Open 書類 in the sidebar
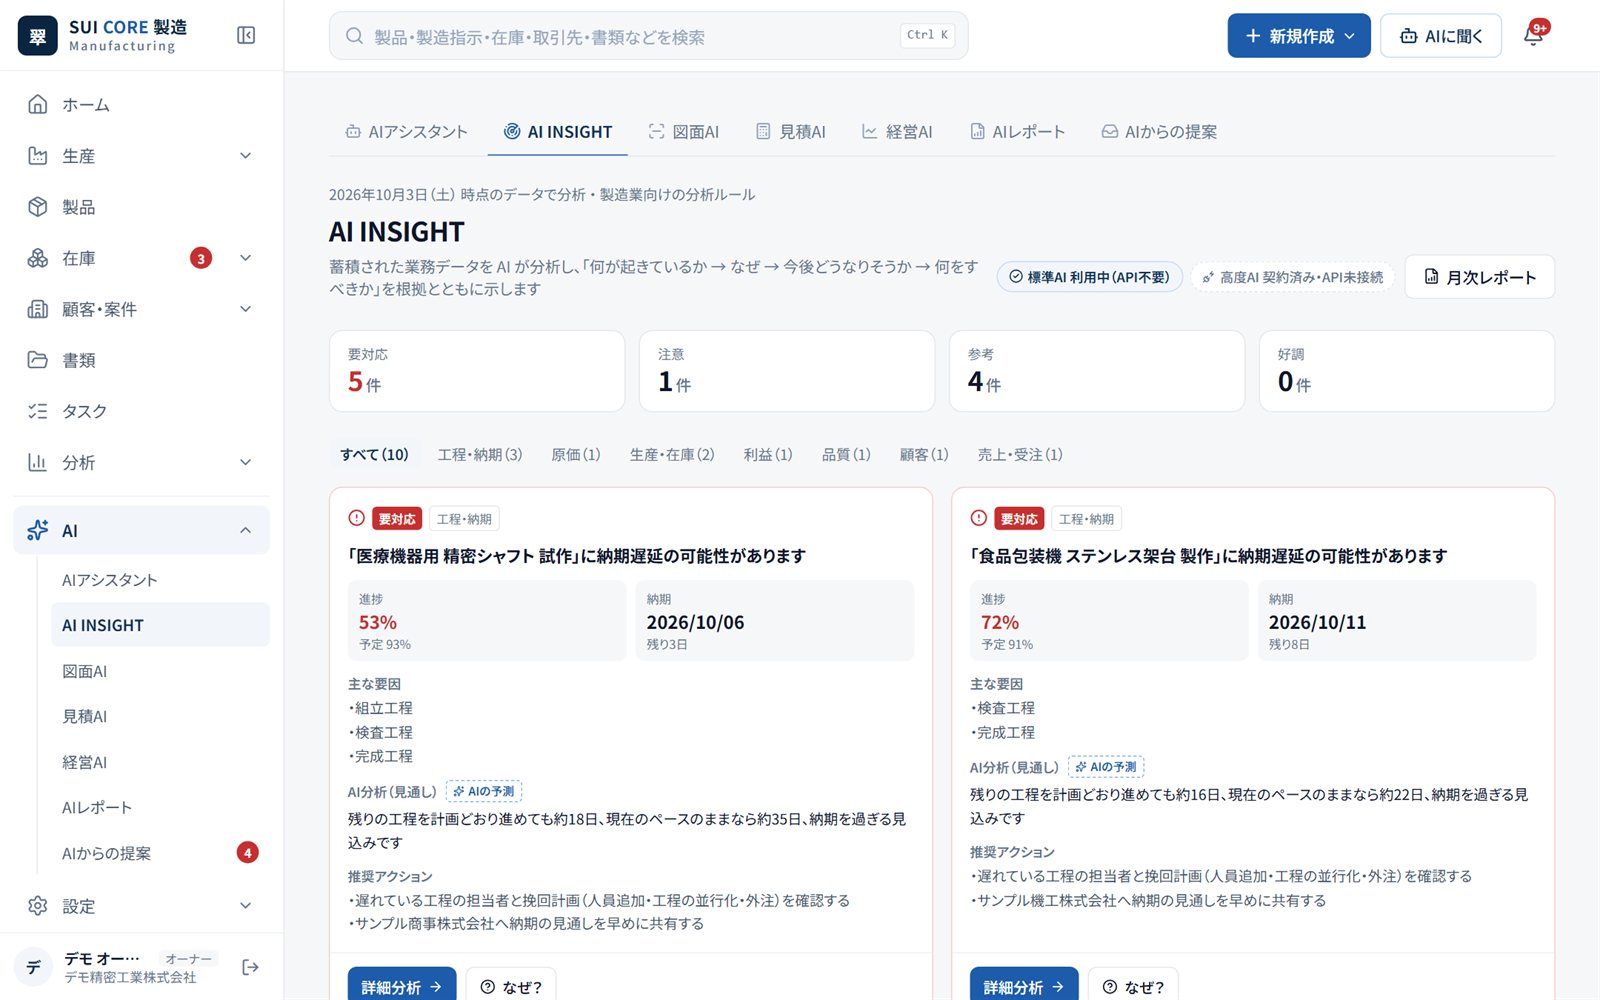 click(x=141, y=360)
